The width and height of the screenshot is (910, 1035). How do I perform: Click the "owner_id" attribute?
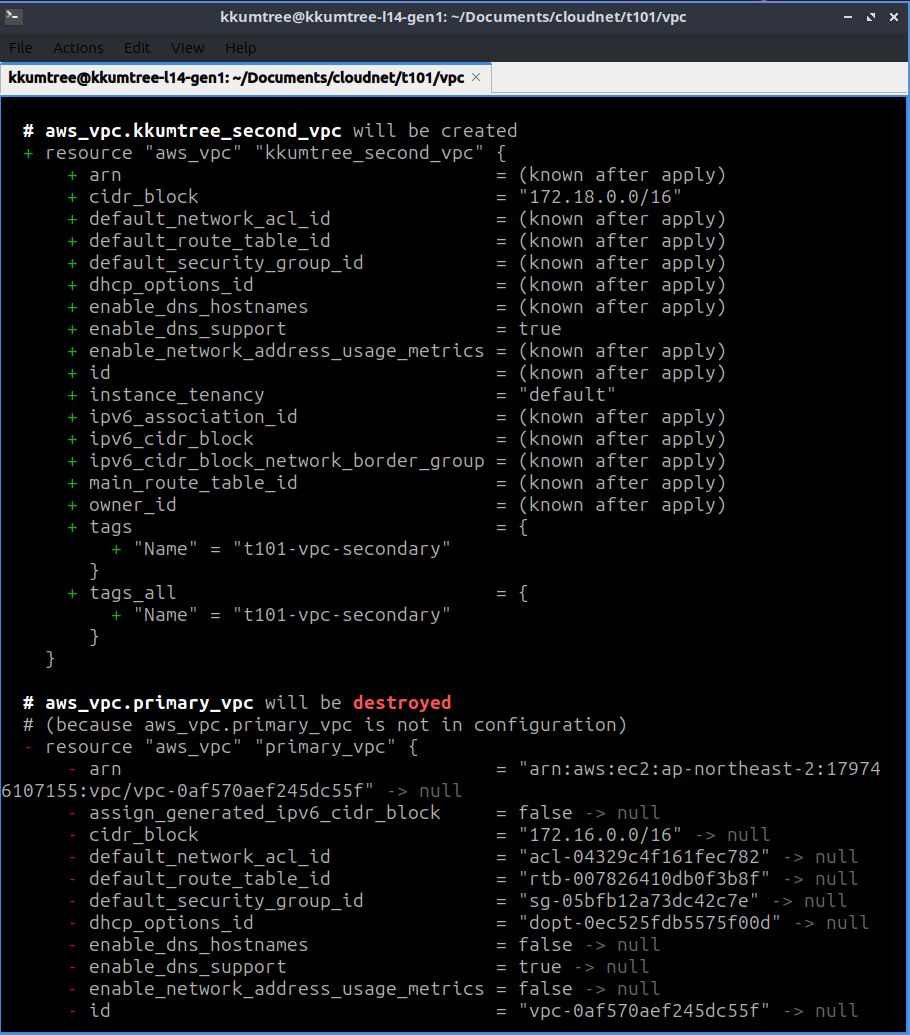[x=133, y=505]
